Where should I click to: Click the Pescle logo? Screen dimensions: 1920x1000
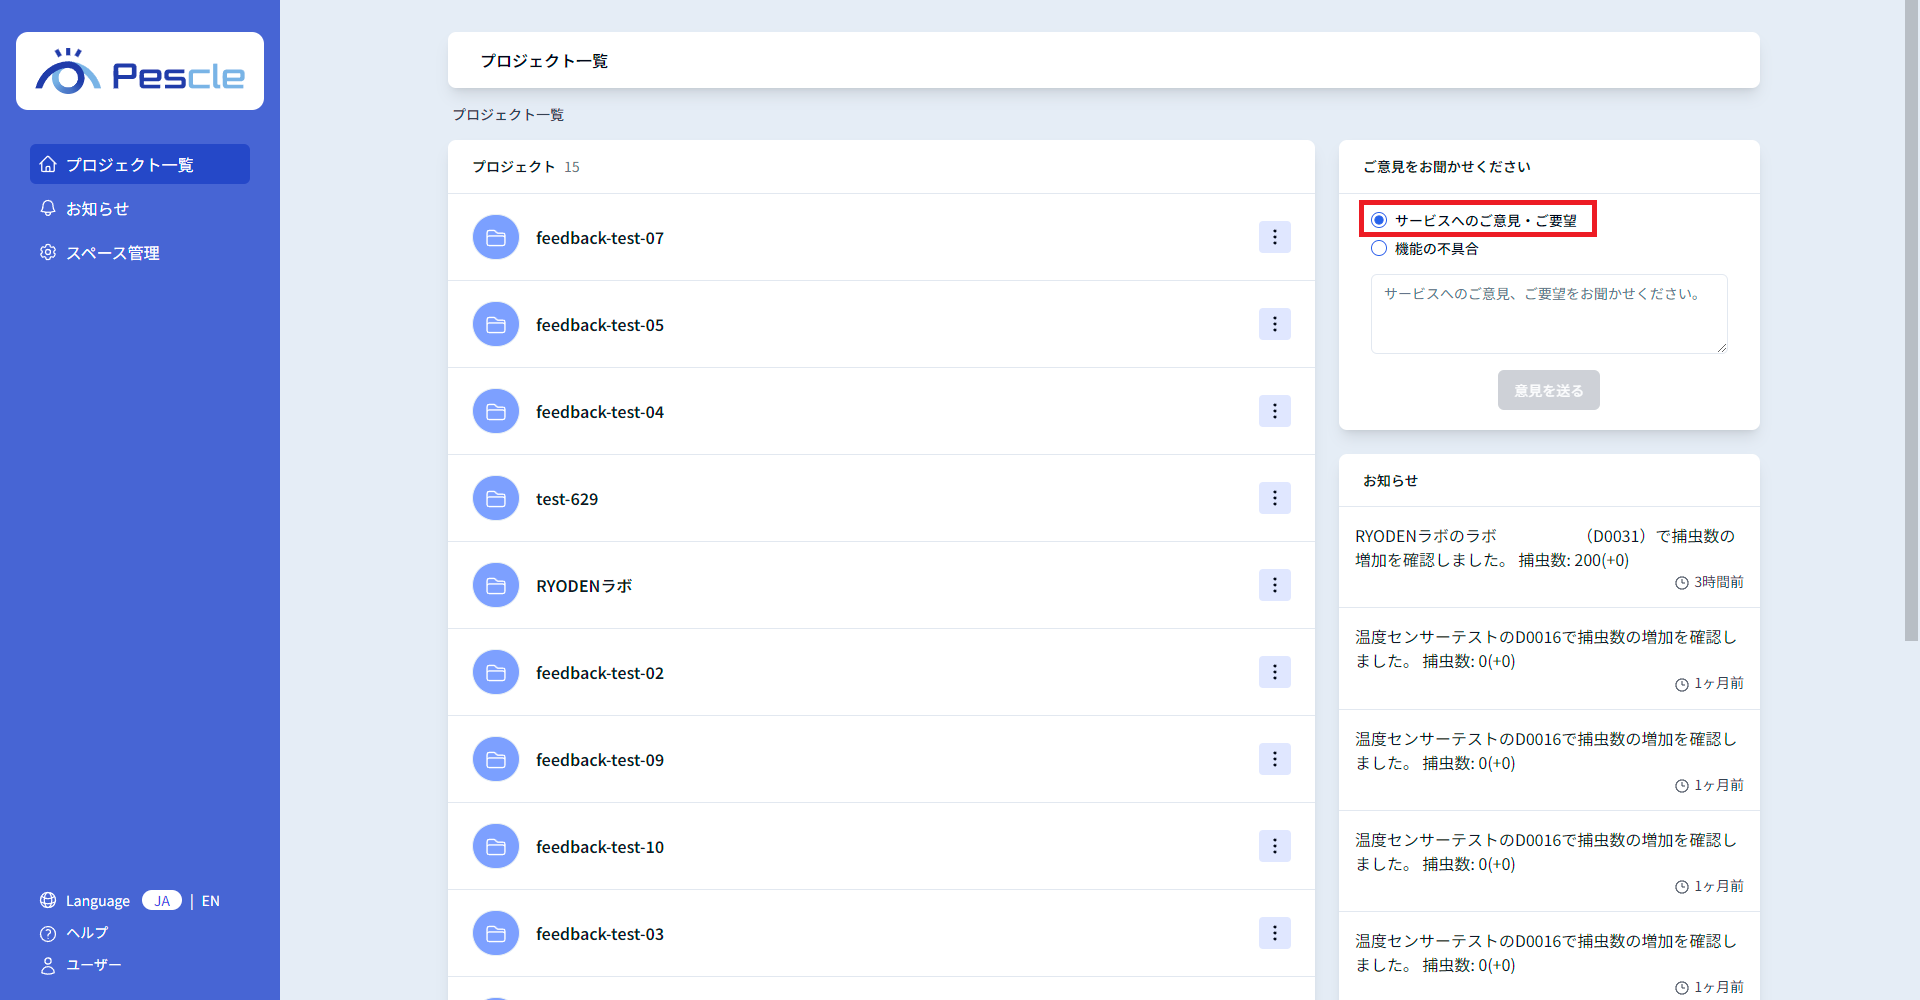140,72
